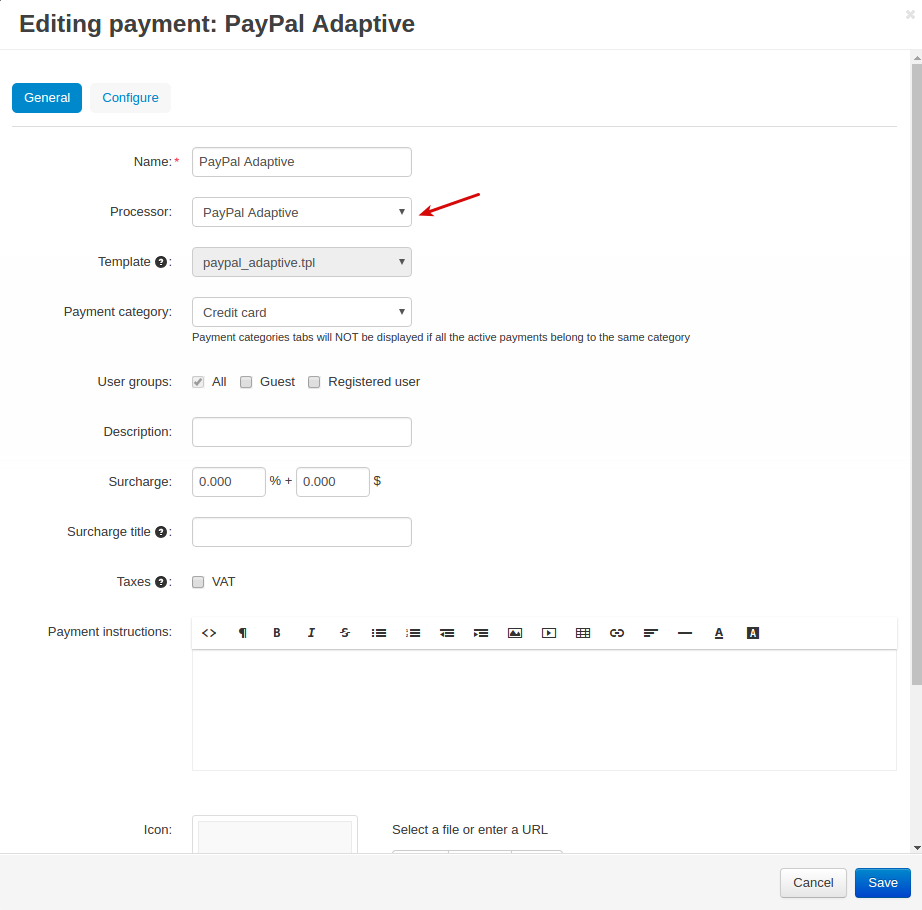Open text alignment options in editor
This screenshot has width=922, height=910.
651,633
